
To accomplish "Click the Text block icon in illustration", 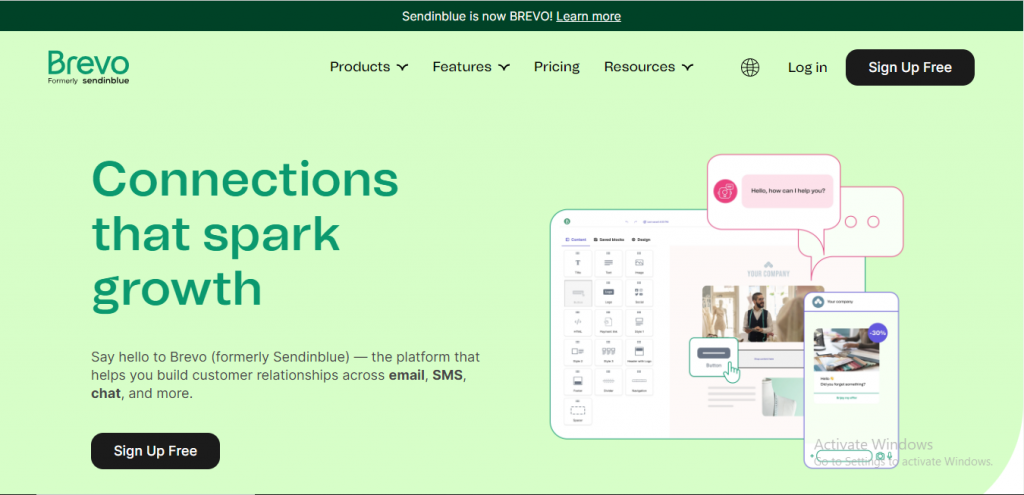I will (609, 263).
